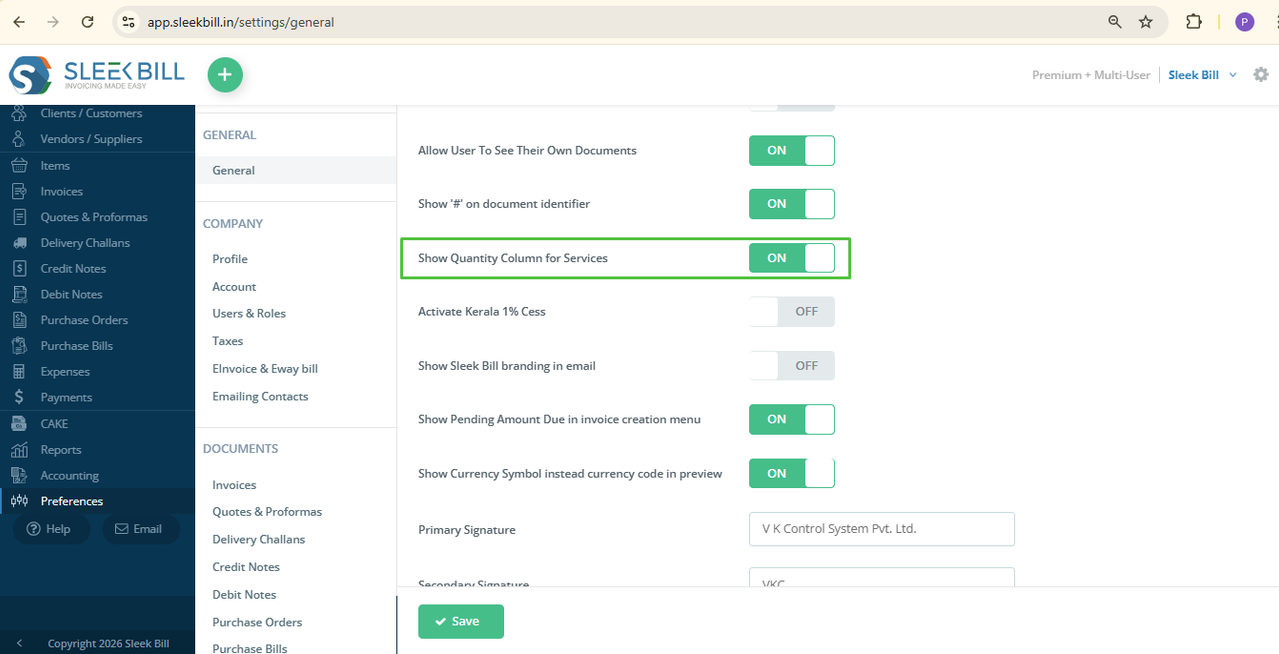Screen dimensions: 1279x654
Task: Click the Vendors / Suppliers sidebar icon
Action: pyautogui.click(x=19, y=139)
